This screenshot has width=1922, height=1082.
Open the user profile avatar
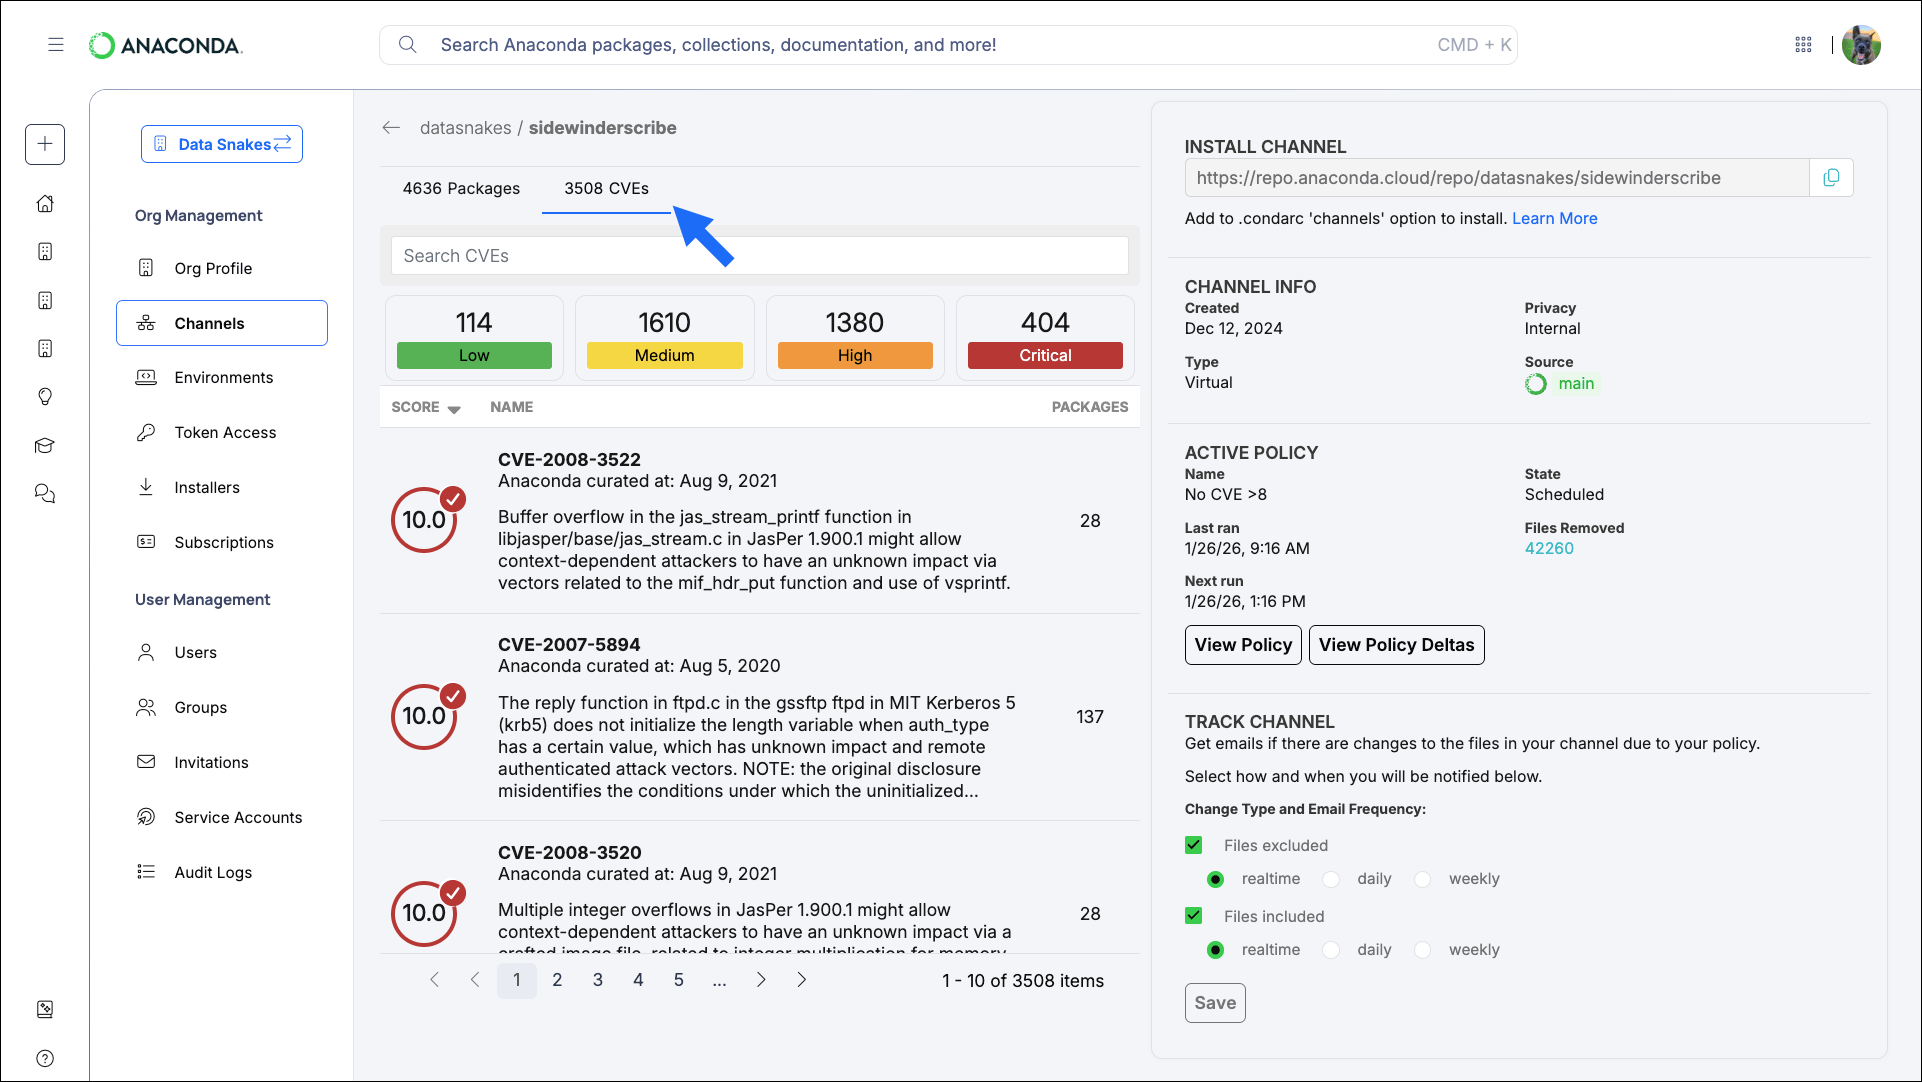1861,45
